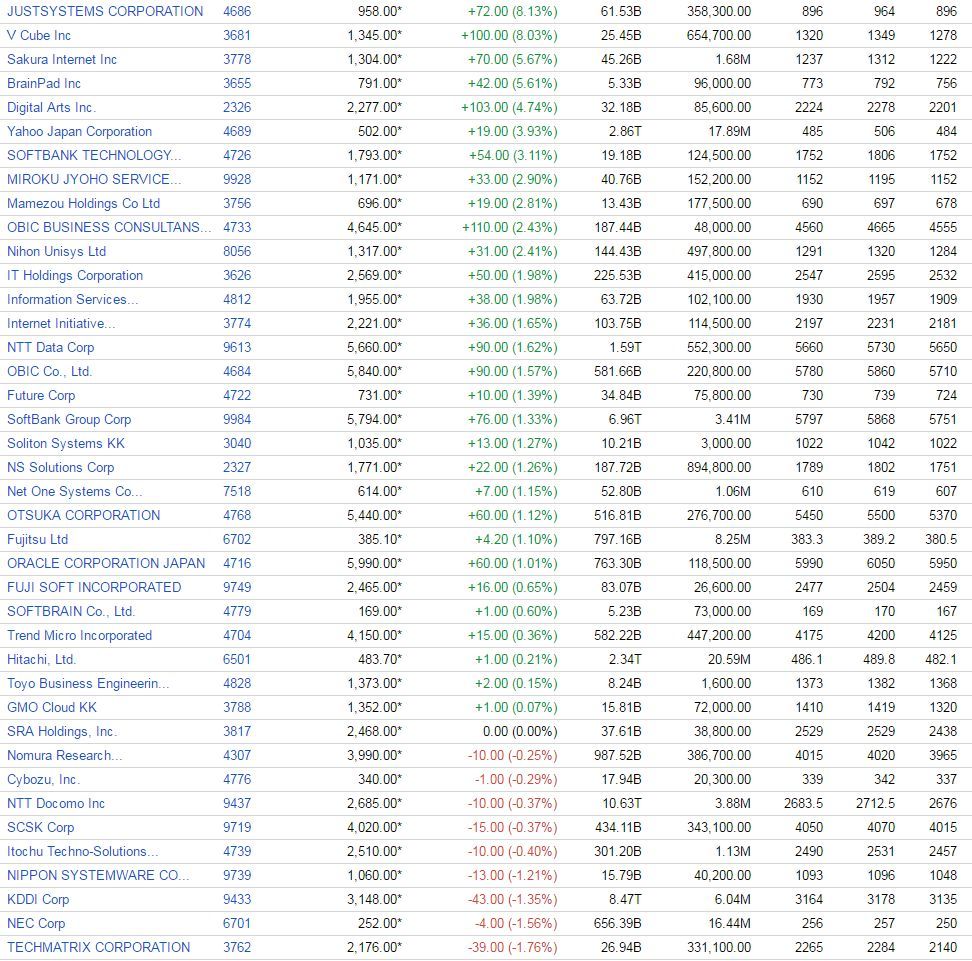Open SRA Holdings, Inc. link

[61, 732]
